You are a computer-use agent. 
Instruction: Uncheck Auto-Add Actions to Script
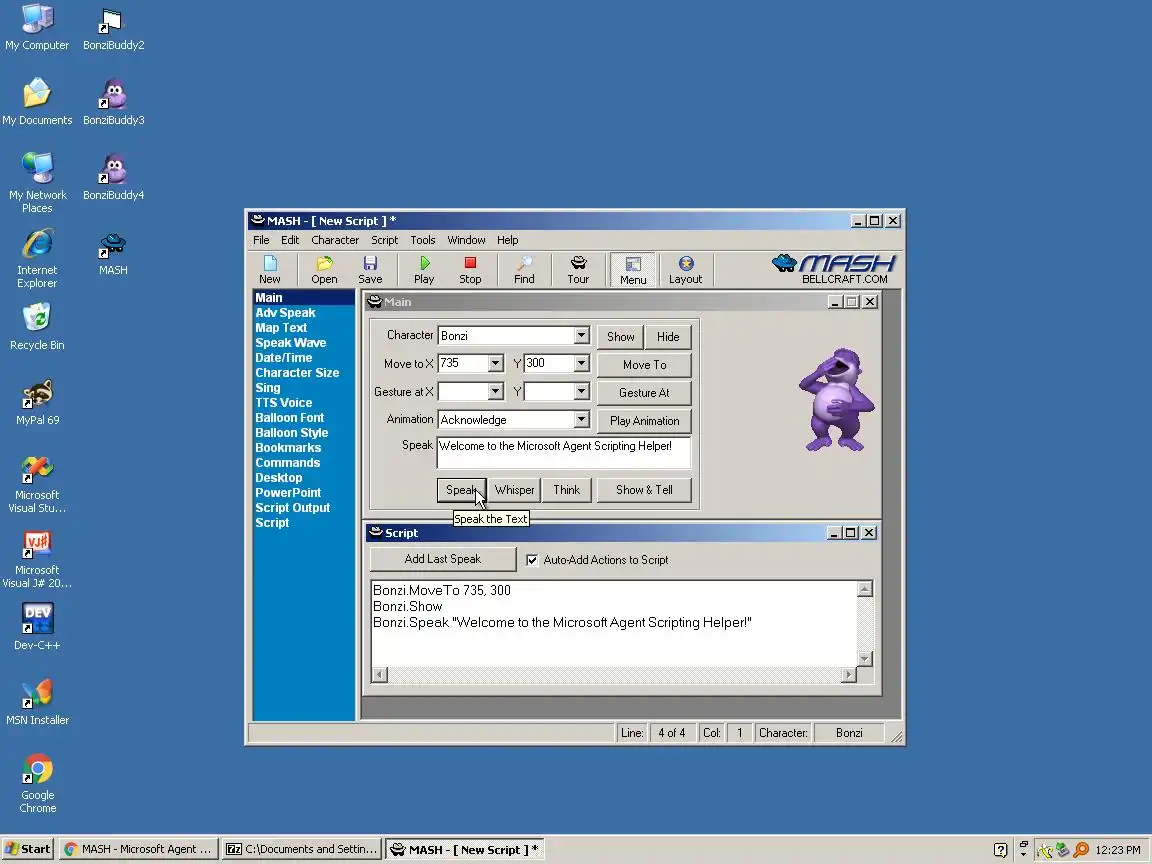[532, 560]
